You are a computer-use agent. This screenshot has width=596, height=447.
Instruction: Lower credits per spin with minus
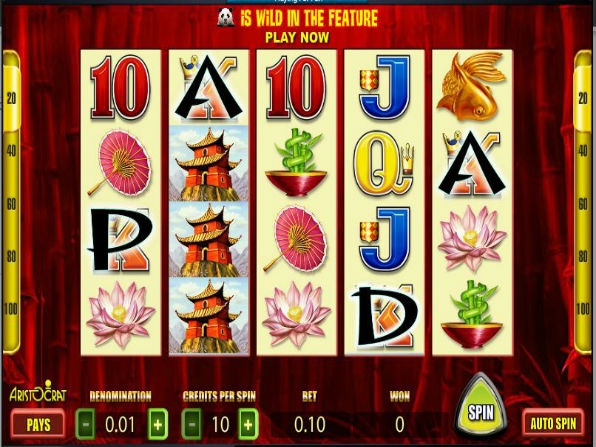[192, 424]
